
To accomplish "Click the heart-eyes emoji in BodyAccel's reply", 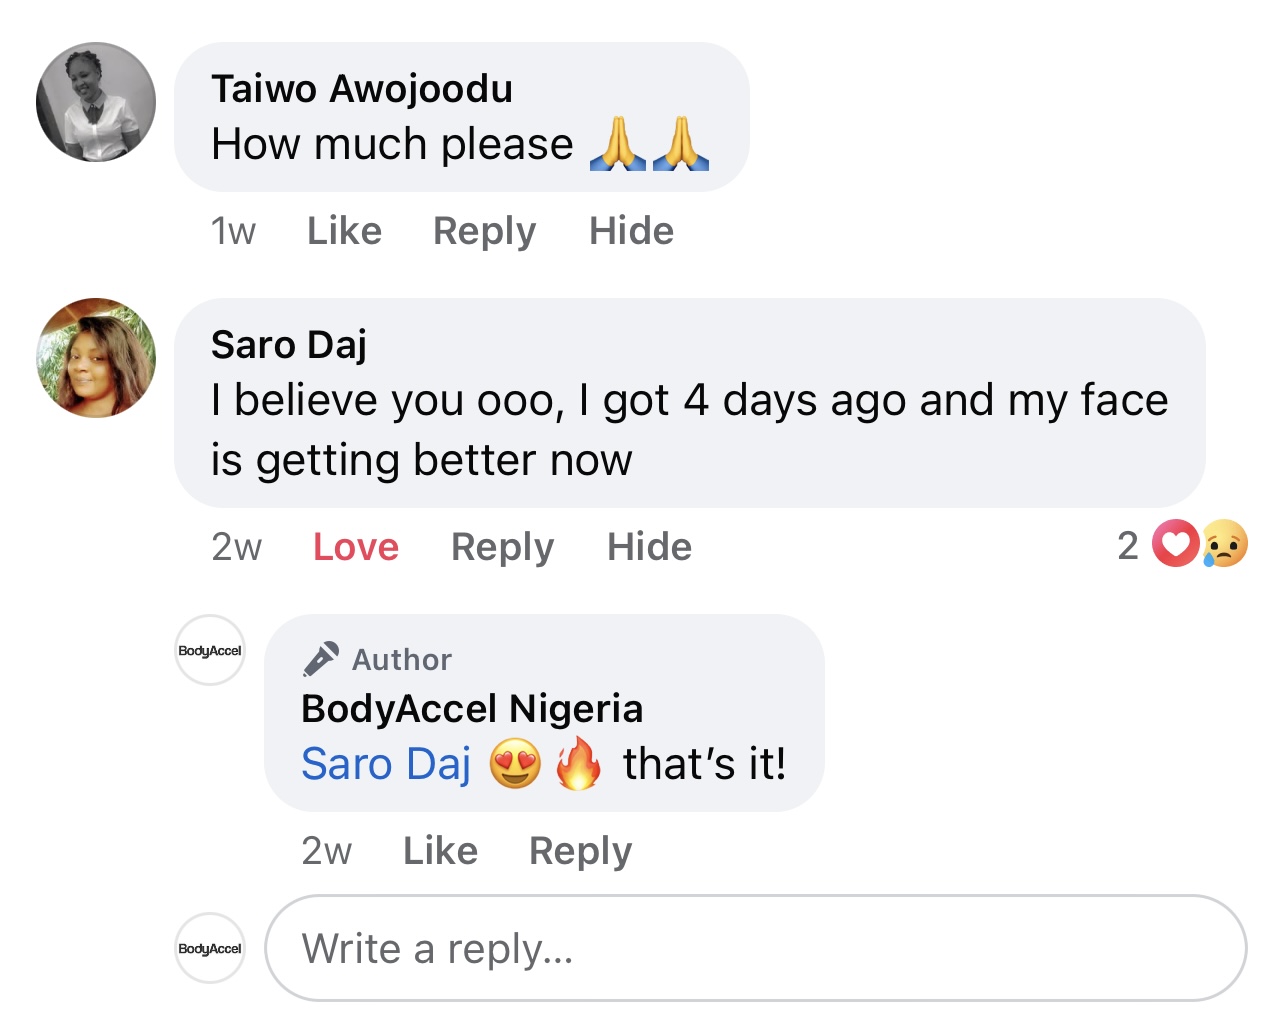I will pos(515,764).
